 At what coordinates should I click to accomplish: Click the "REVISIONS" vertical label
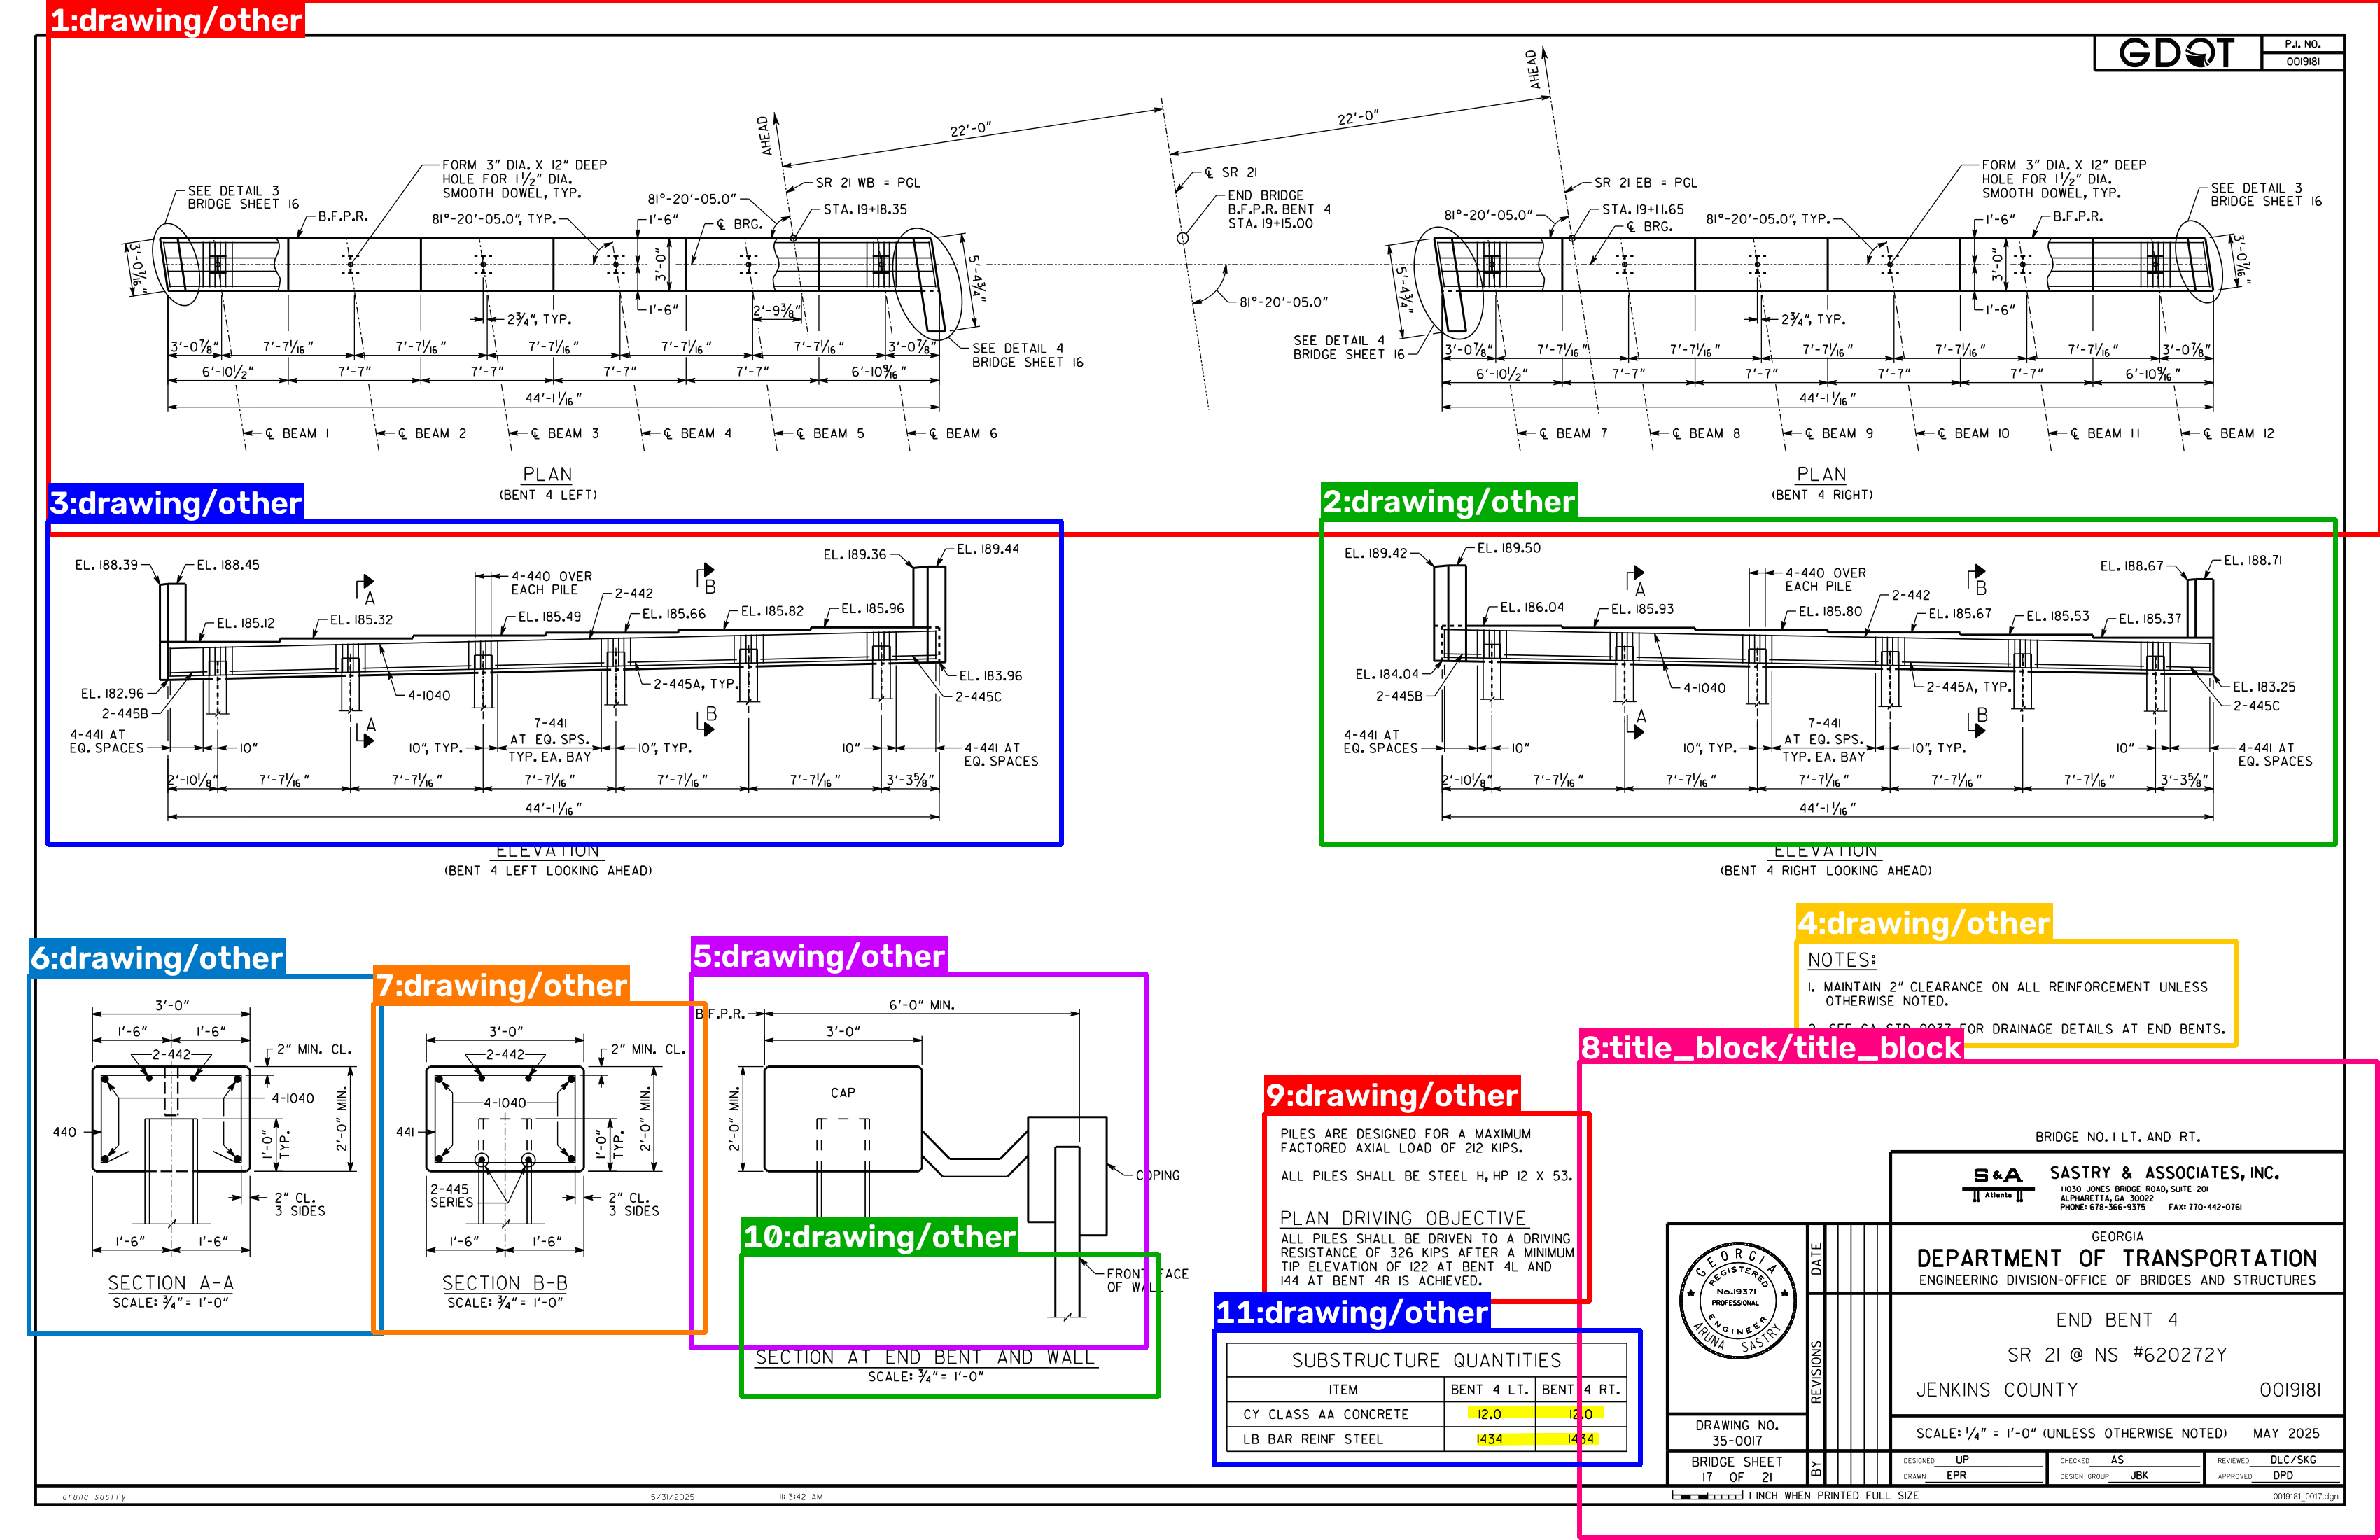[x=1817, y=1372]
